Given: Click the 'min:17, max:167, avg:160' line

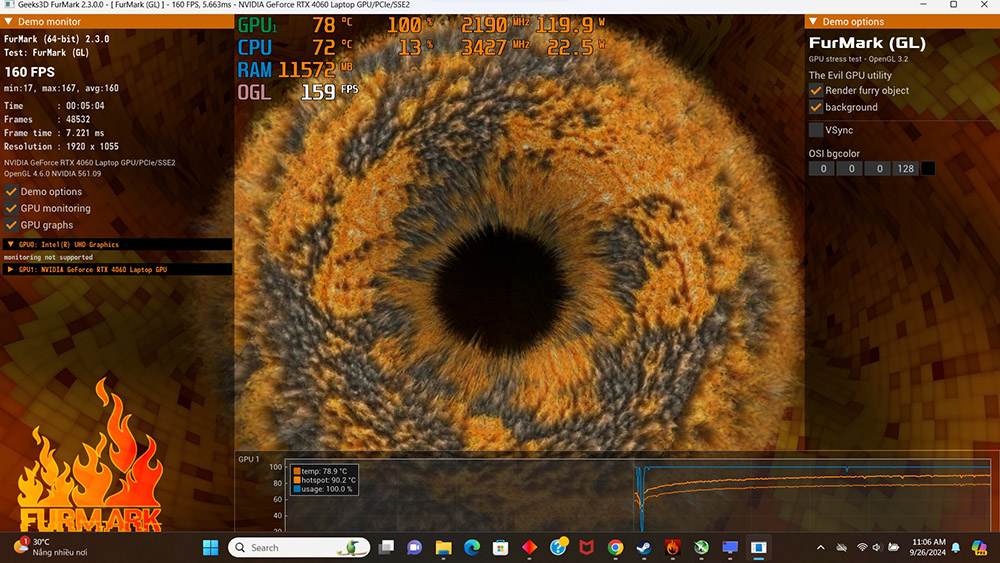Looking at the screenshot, I should click(61, 88).
